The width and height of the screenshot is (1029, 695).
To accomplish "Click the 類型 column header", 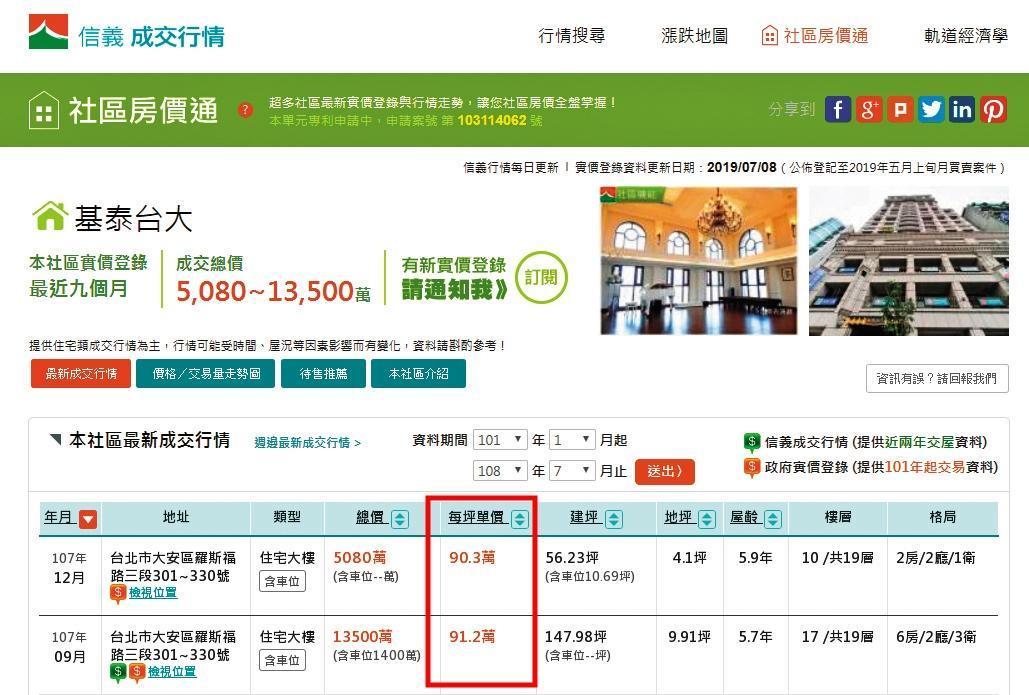I will 287,517.
